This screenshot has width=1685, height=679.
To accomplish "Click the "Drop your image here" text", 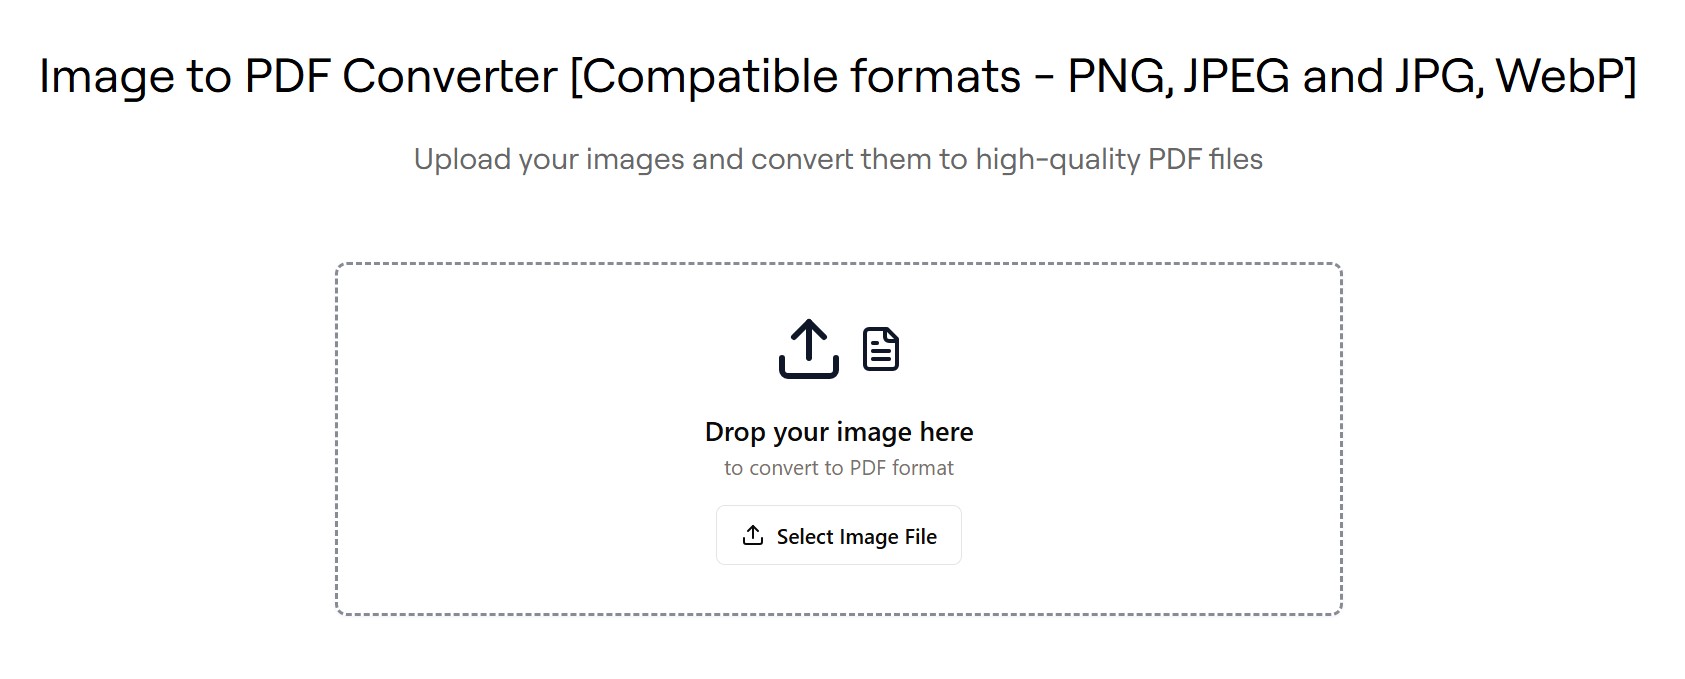I will tap(838, 432).
